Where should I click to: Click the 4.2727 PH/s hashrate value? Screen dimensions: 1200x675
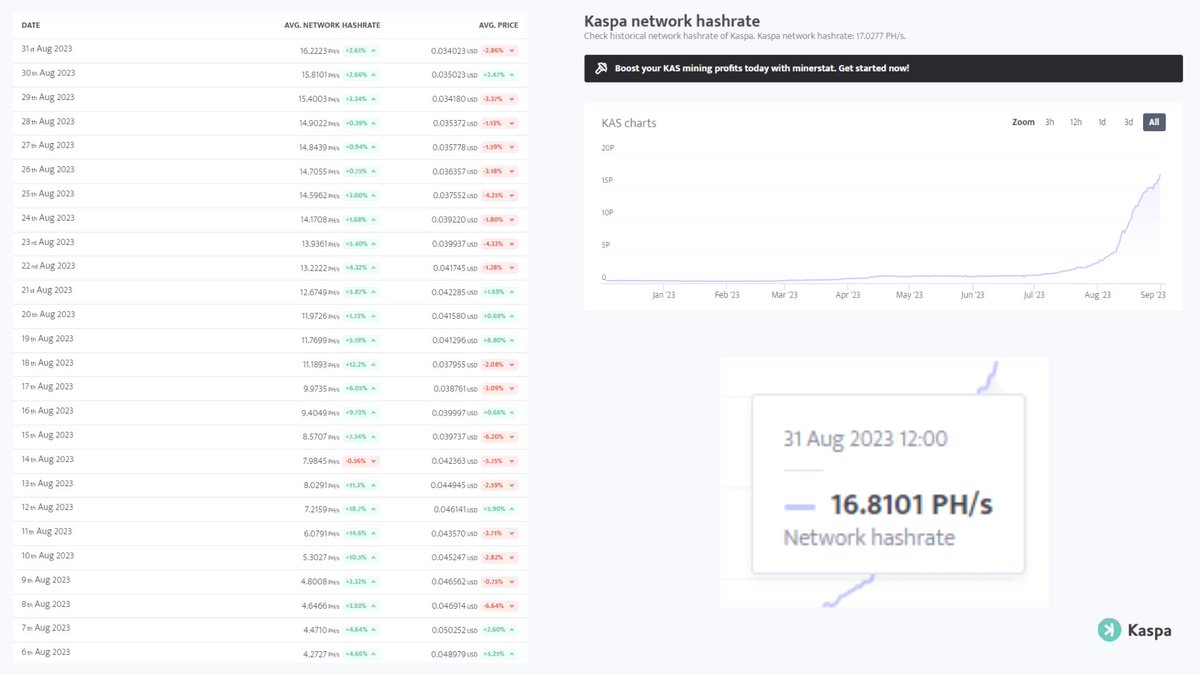point(321,654)
